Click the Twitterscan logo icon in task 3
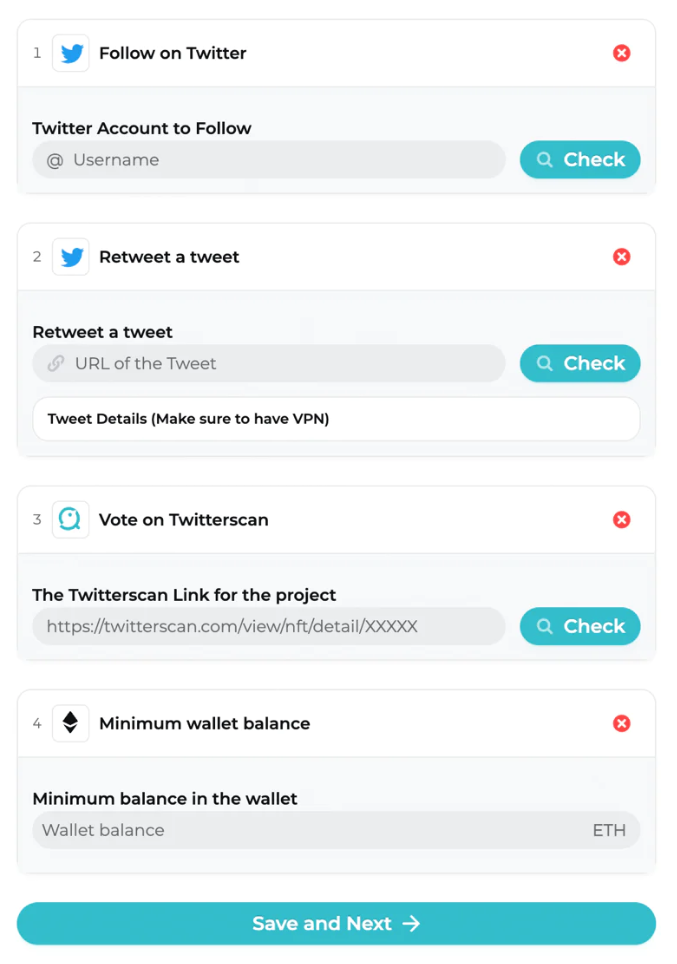This screenshot has height=964, width=677. tap(71, 520)
